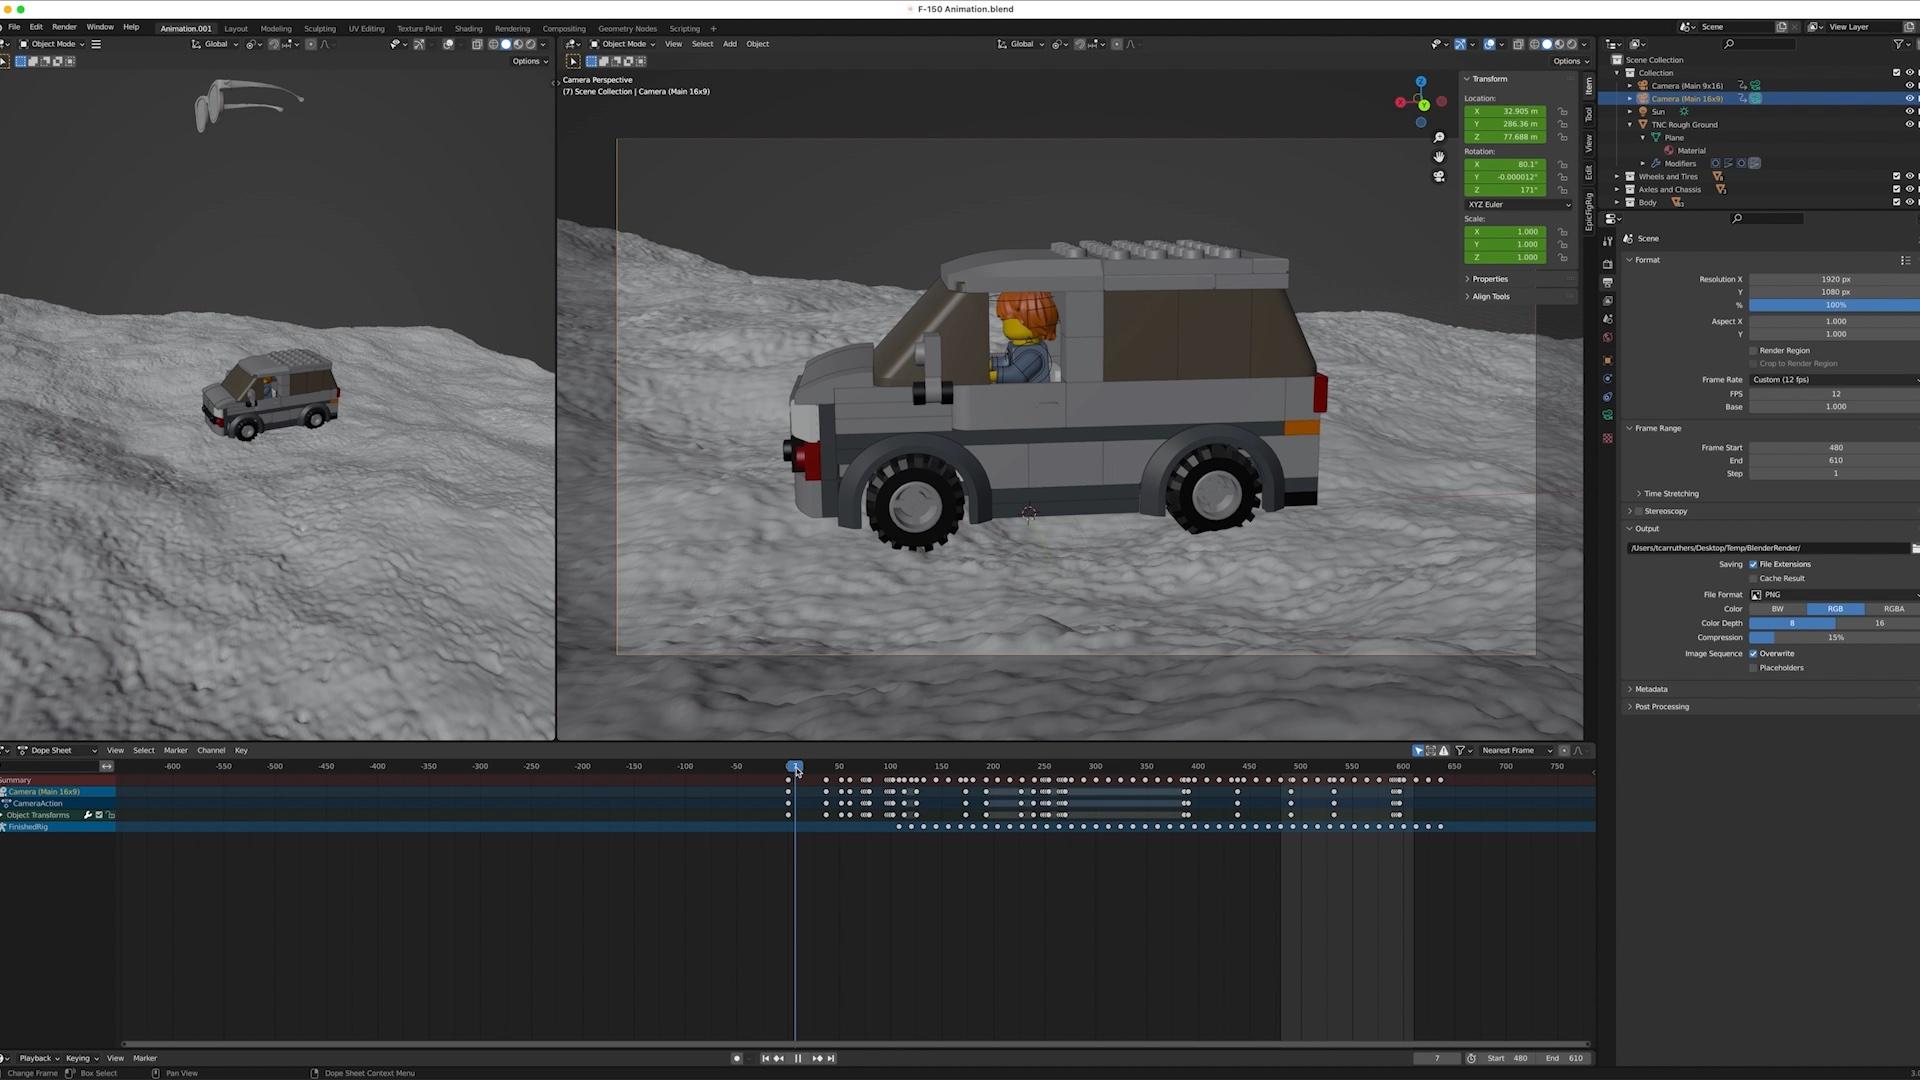Click the pan hand viewport icon
This screenshot has height=1080, width=1920.
[x=1439, y=157]
